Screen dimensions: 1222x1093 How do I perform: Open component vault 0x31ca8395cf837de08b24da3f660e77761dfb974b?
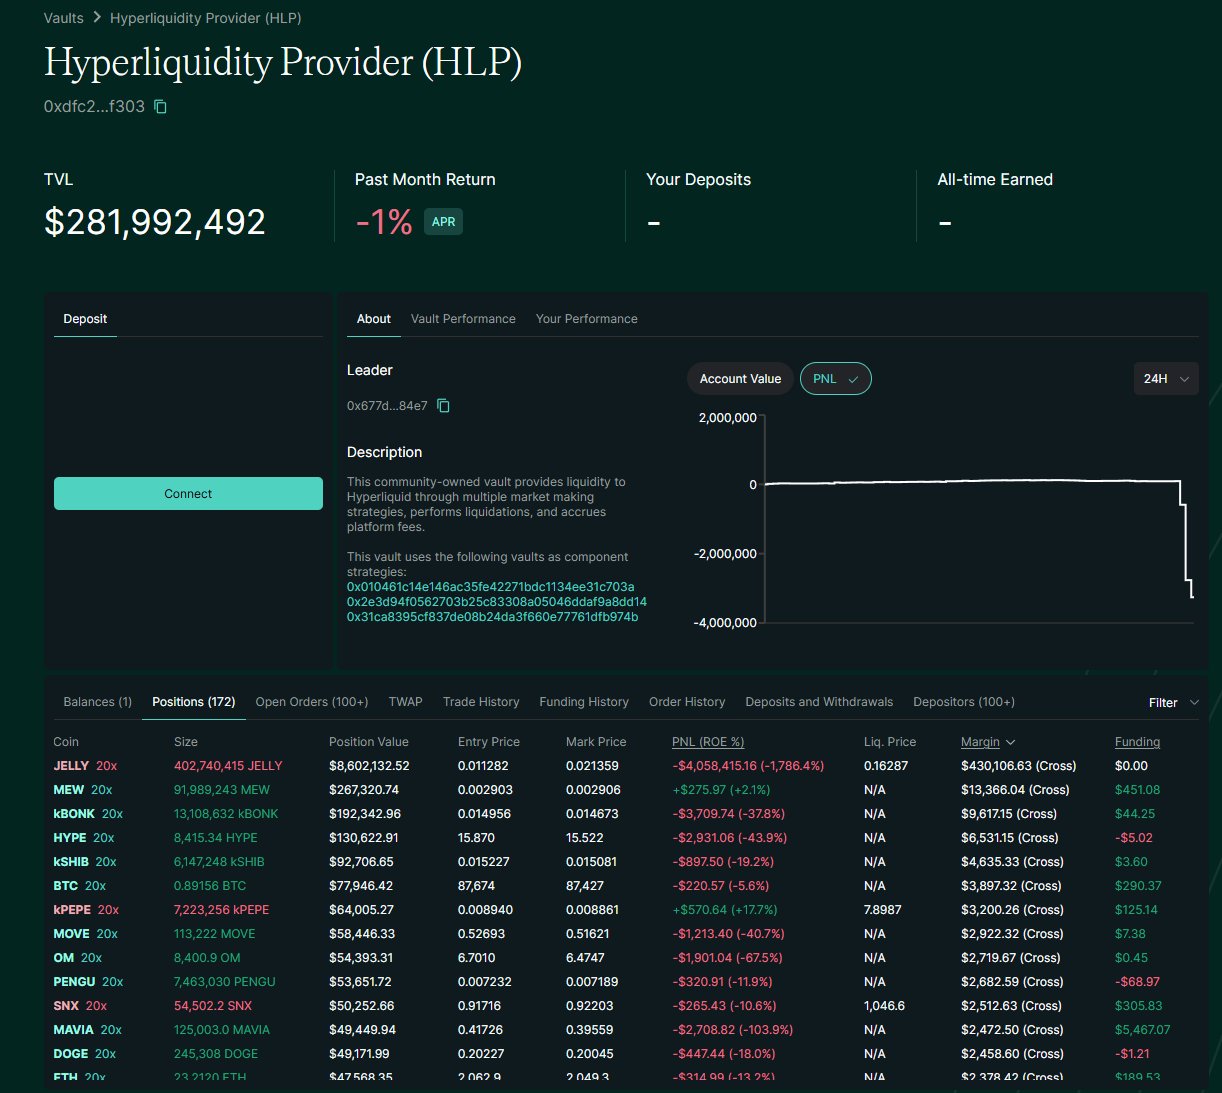(x=492, y=617)
